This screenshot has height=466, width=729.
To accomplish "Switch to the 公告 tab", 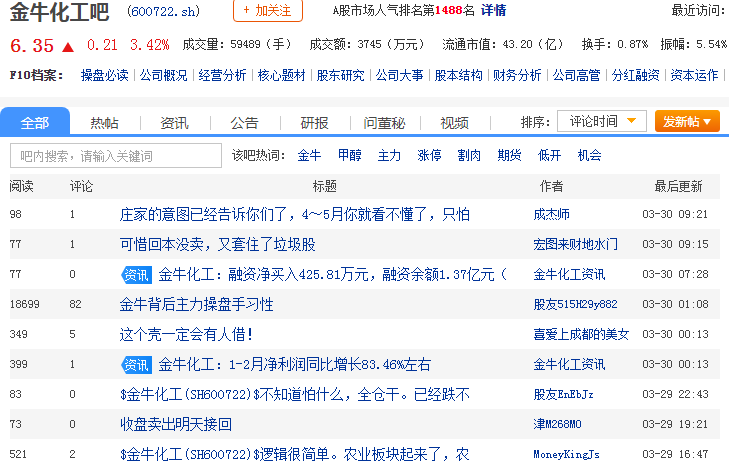I will click(x=245, y=123).
